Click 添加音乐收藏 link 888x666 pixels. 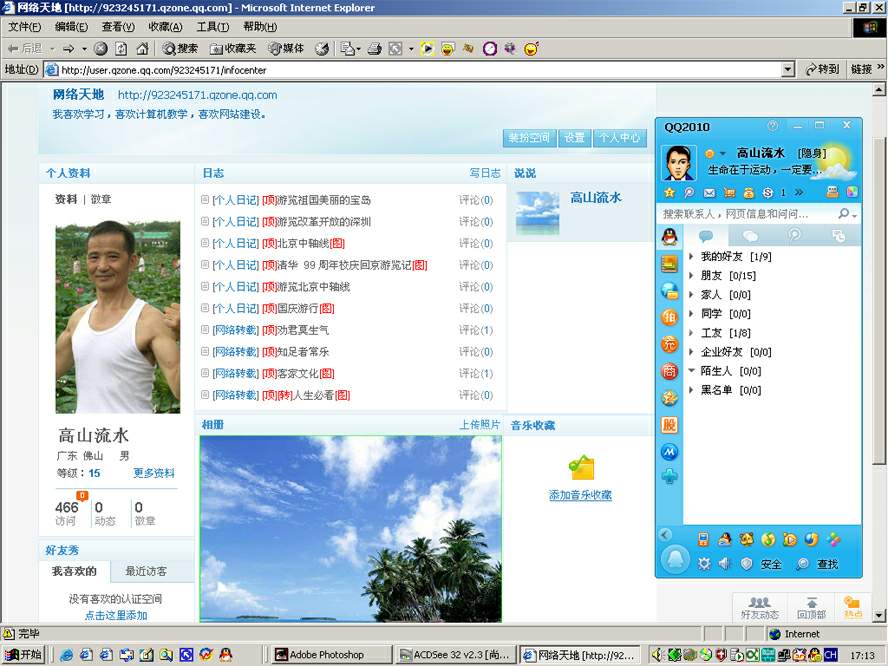coord(580,495)
